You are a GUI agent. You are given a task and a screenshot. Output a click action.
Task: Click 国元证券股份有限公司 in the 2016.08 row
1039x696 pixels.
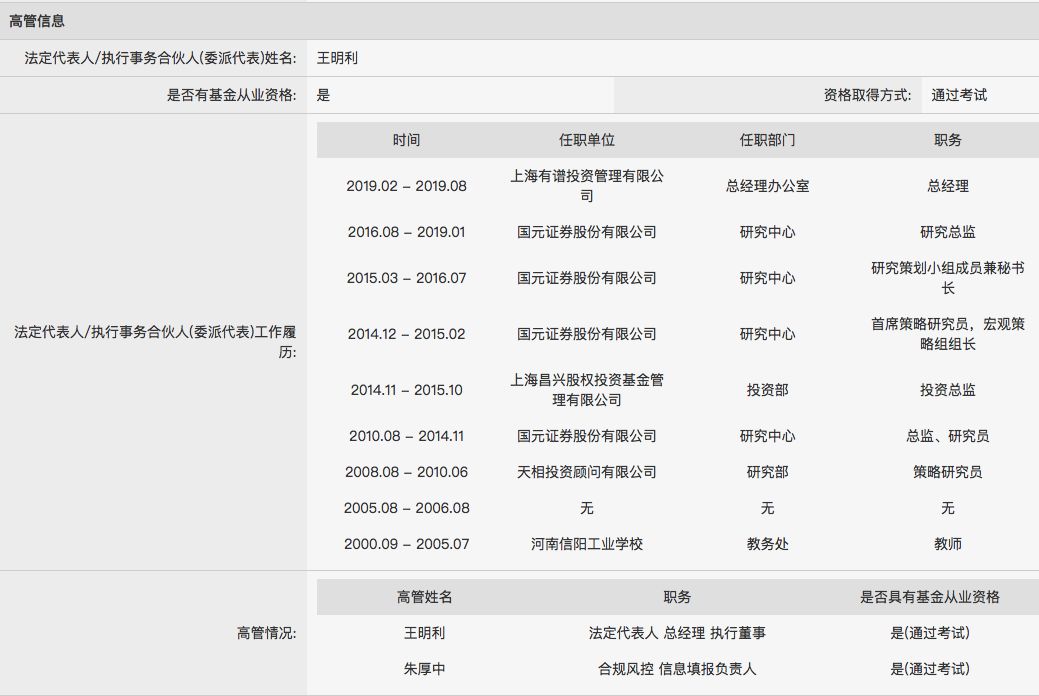(586, 232)
